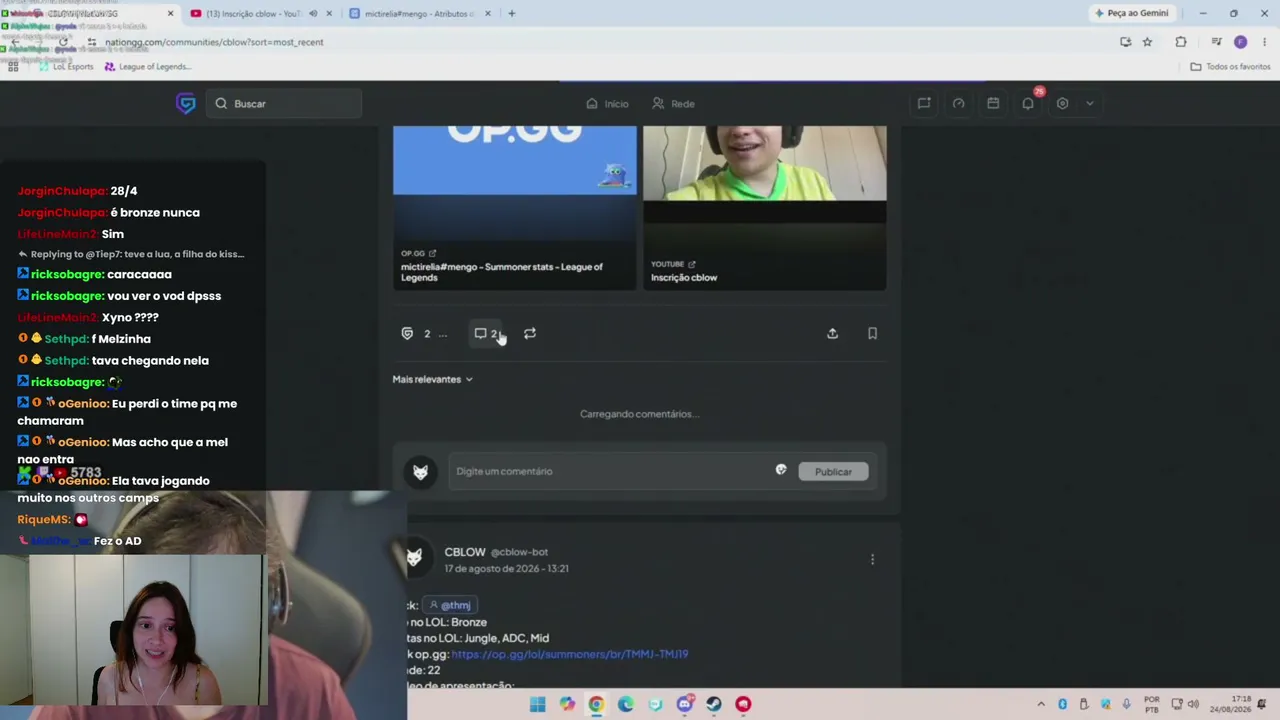Screen dimensions: 1280x720
Task: Open the YouTube Inscrição cblow video card
Action: click(x=764, y=208)
